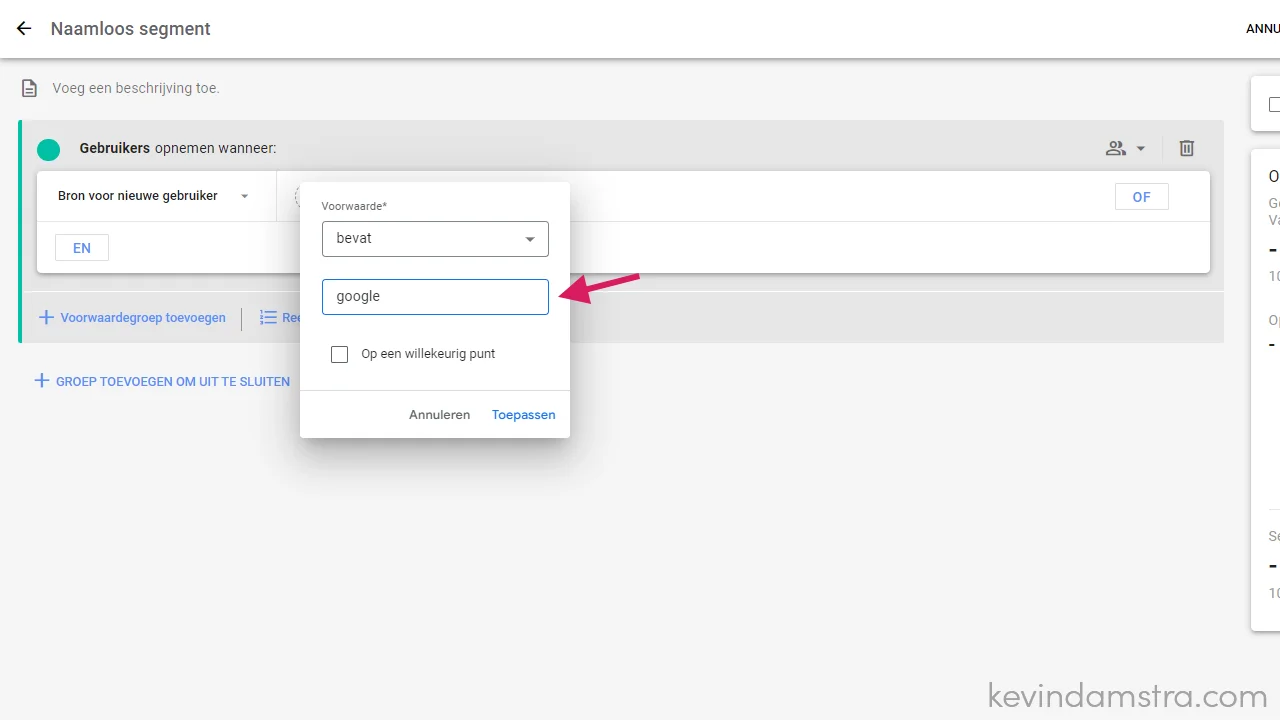Image resolution: width=1280 pixels, height=720 pixels.
Task: Click the plus icon for GROEP TOEVOEGEN OM UIT TE SLUITEN
Action: click(x=42, y=381)
